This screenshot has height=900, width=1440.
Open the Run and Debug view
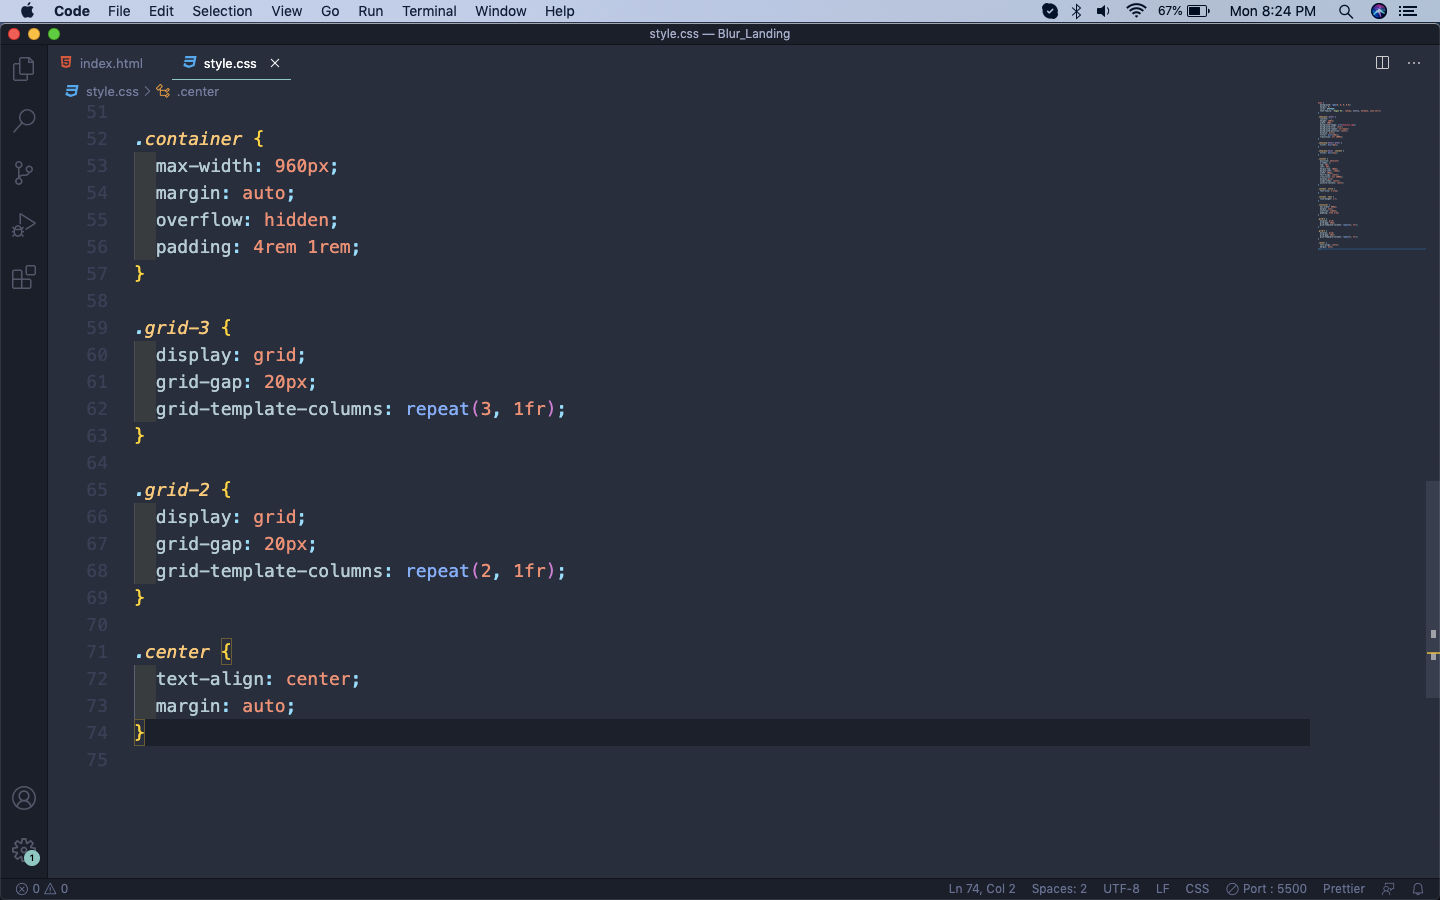point(24,225)
